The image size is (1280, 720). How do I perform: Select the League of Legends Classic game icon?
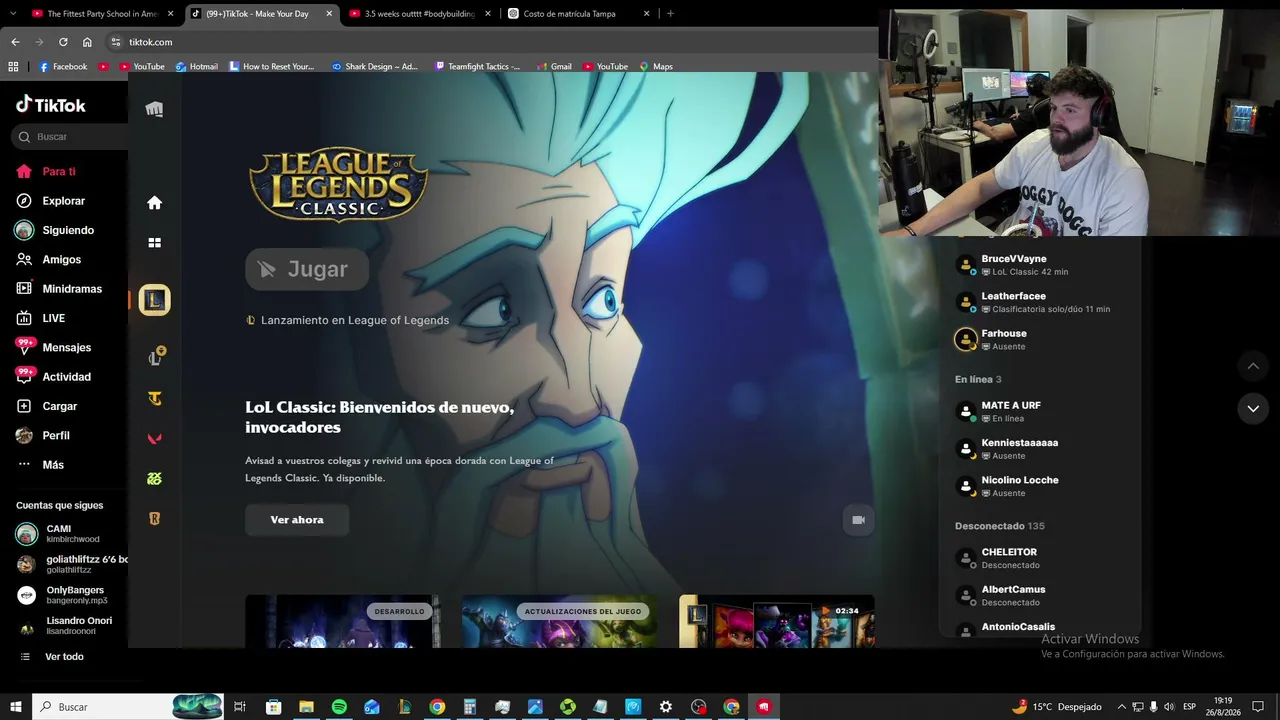[154, 300]
